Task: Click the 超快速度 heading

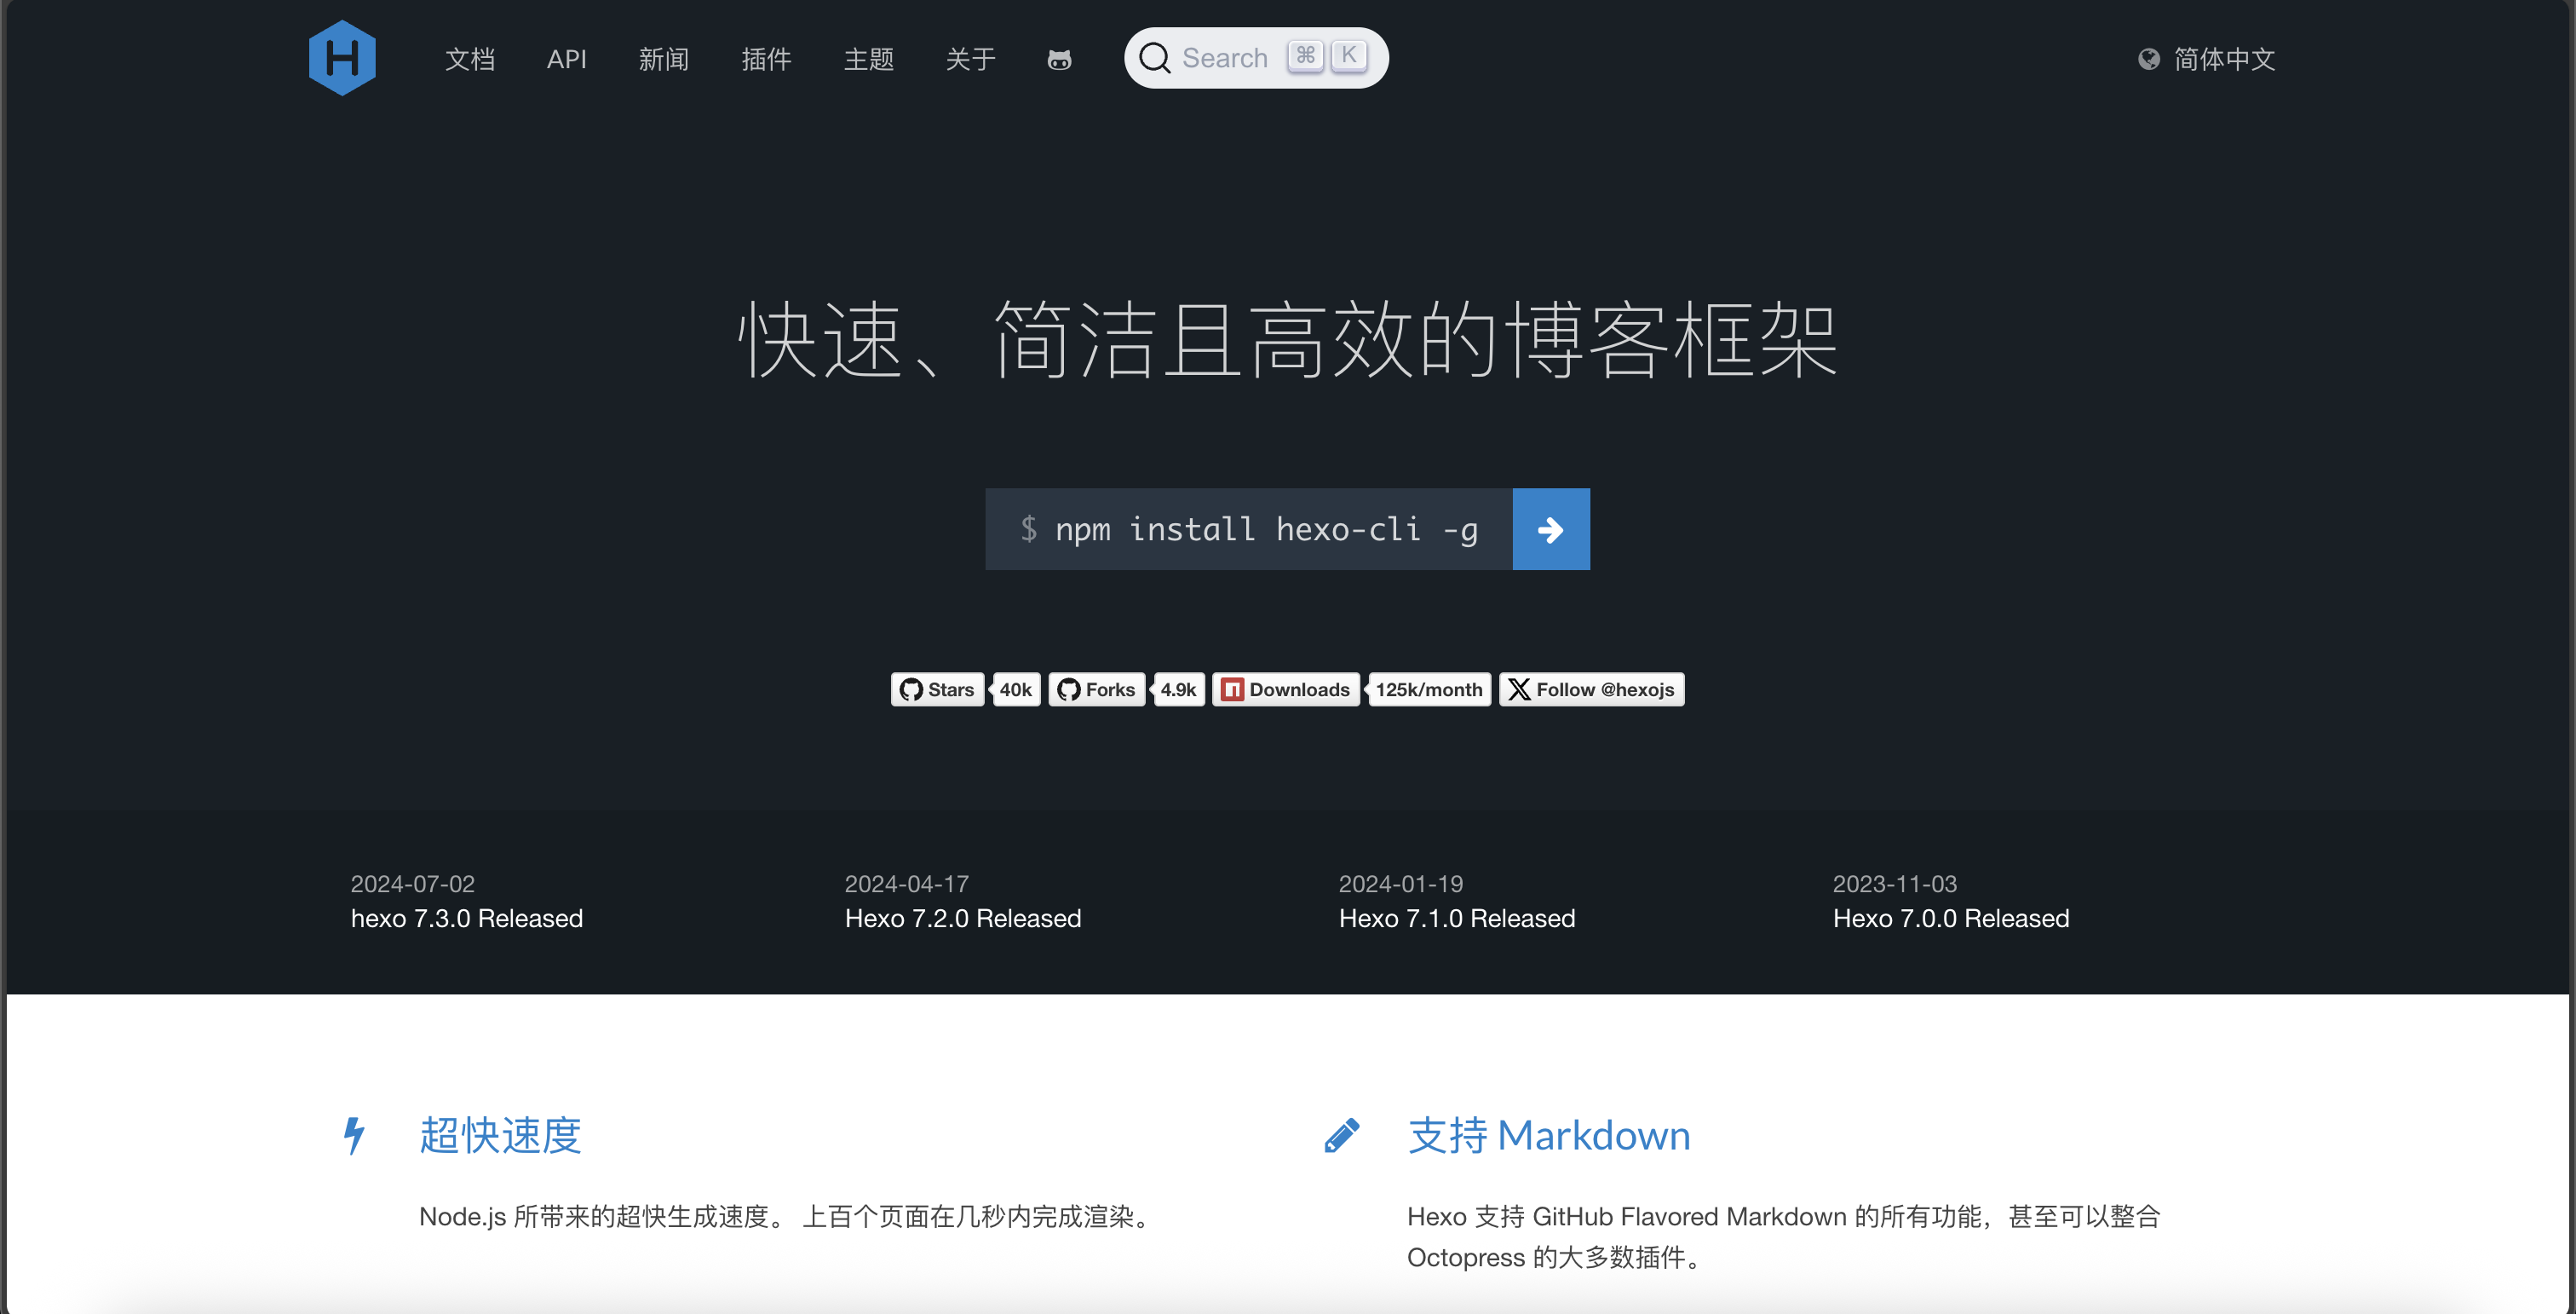Action: pos(500,1136)
